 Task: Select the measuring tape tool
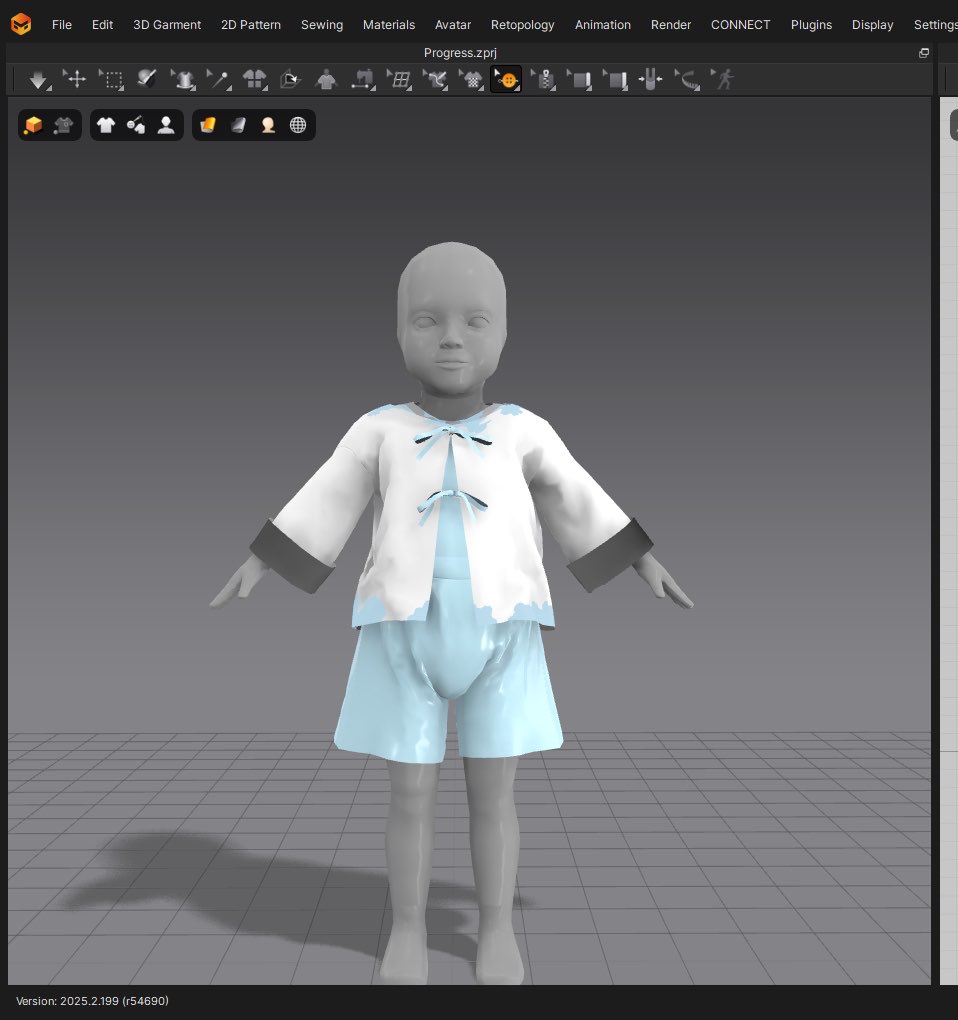pyautogui.click(x=687, y=79)
